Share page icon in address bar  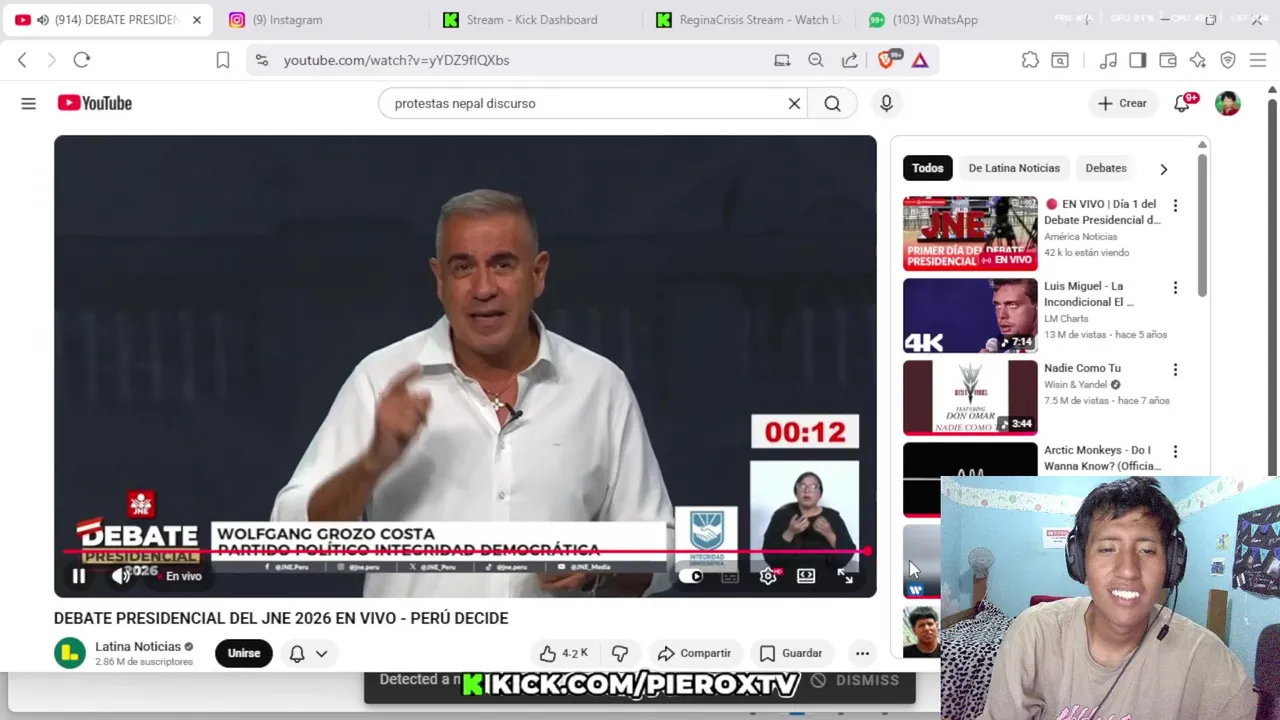click(850, 60)
